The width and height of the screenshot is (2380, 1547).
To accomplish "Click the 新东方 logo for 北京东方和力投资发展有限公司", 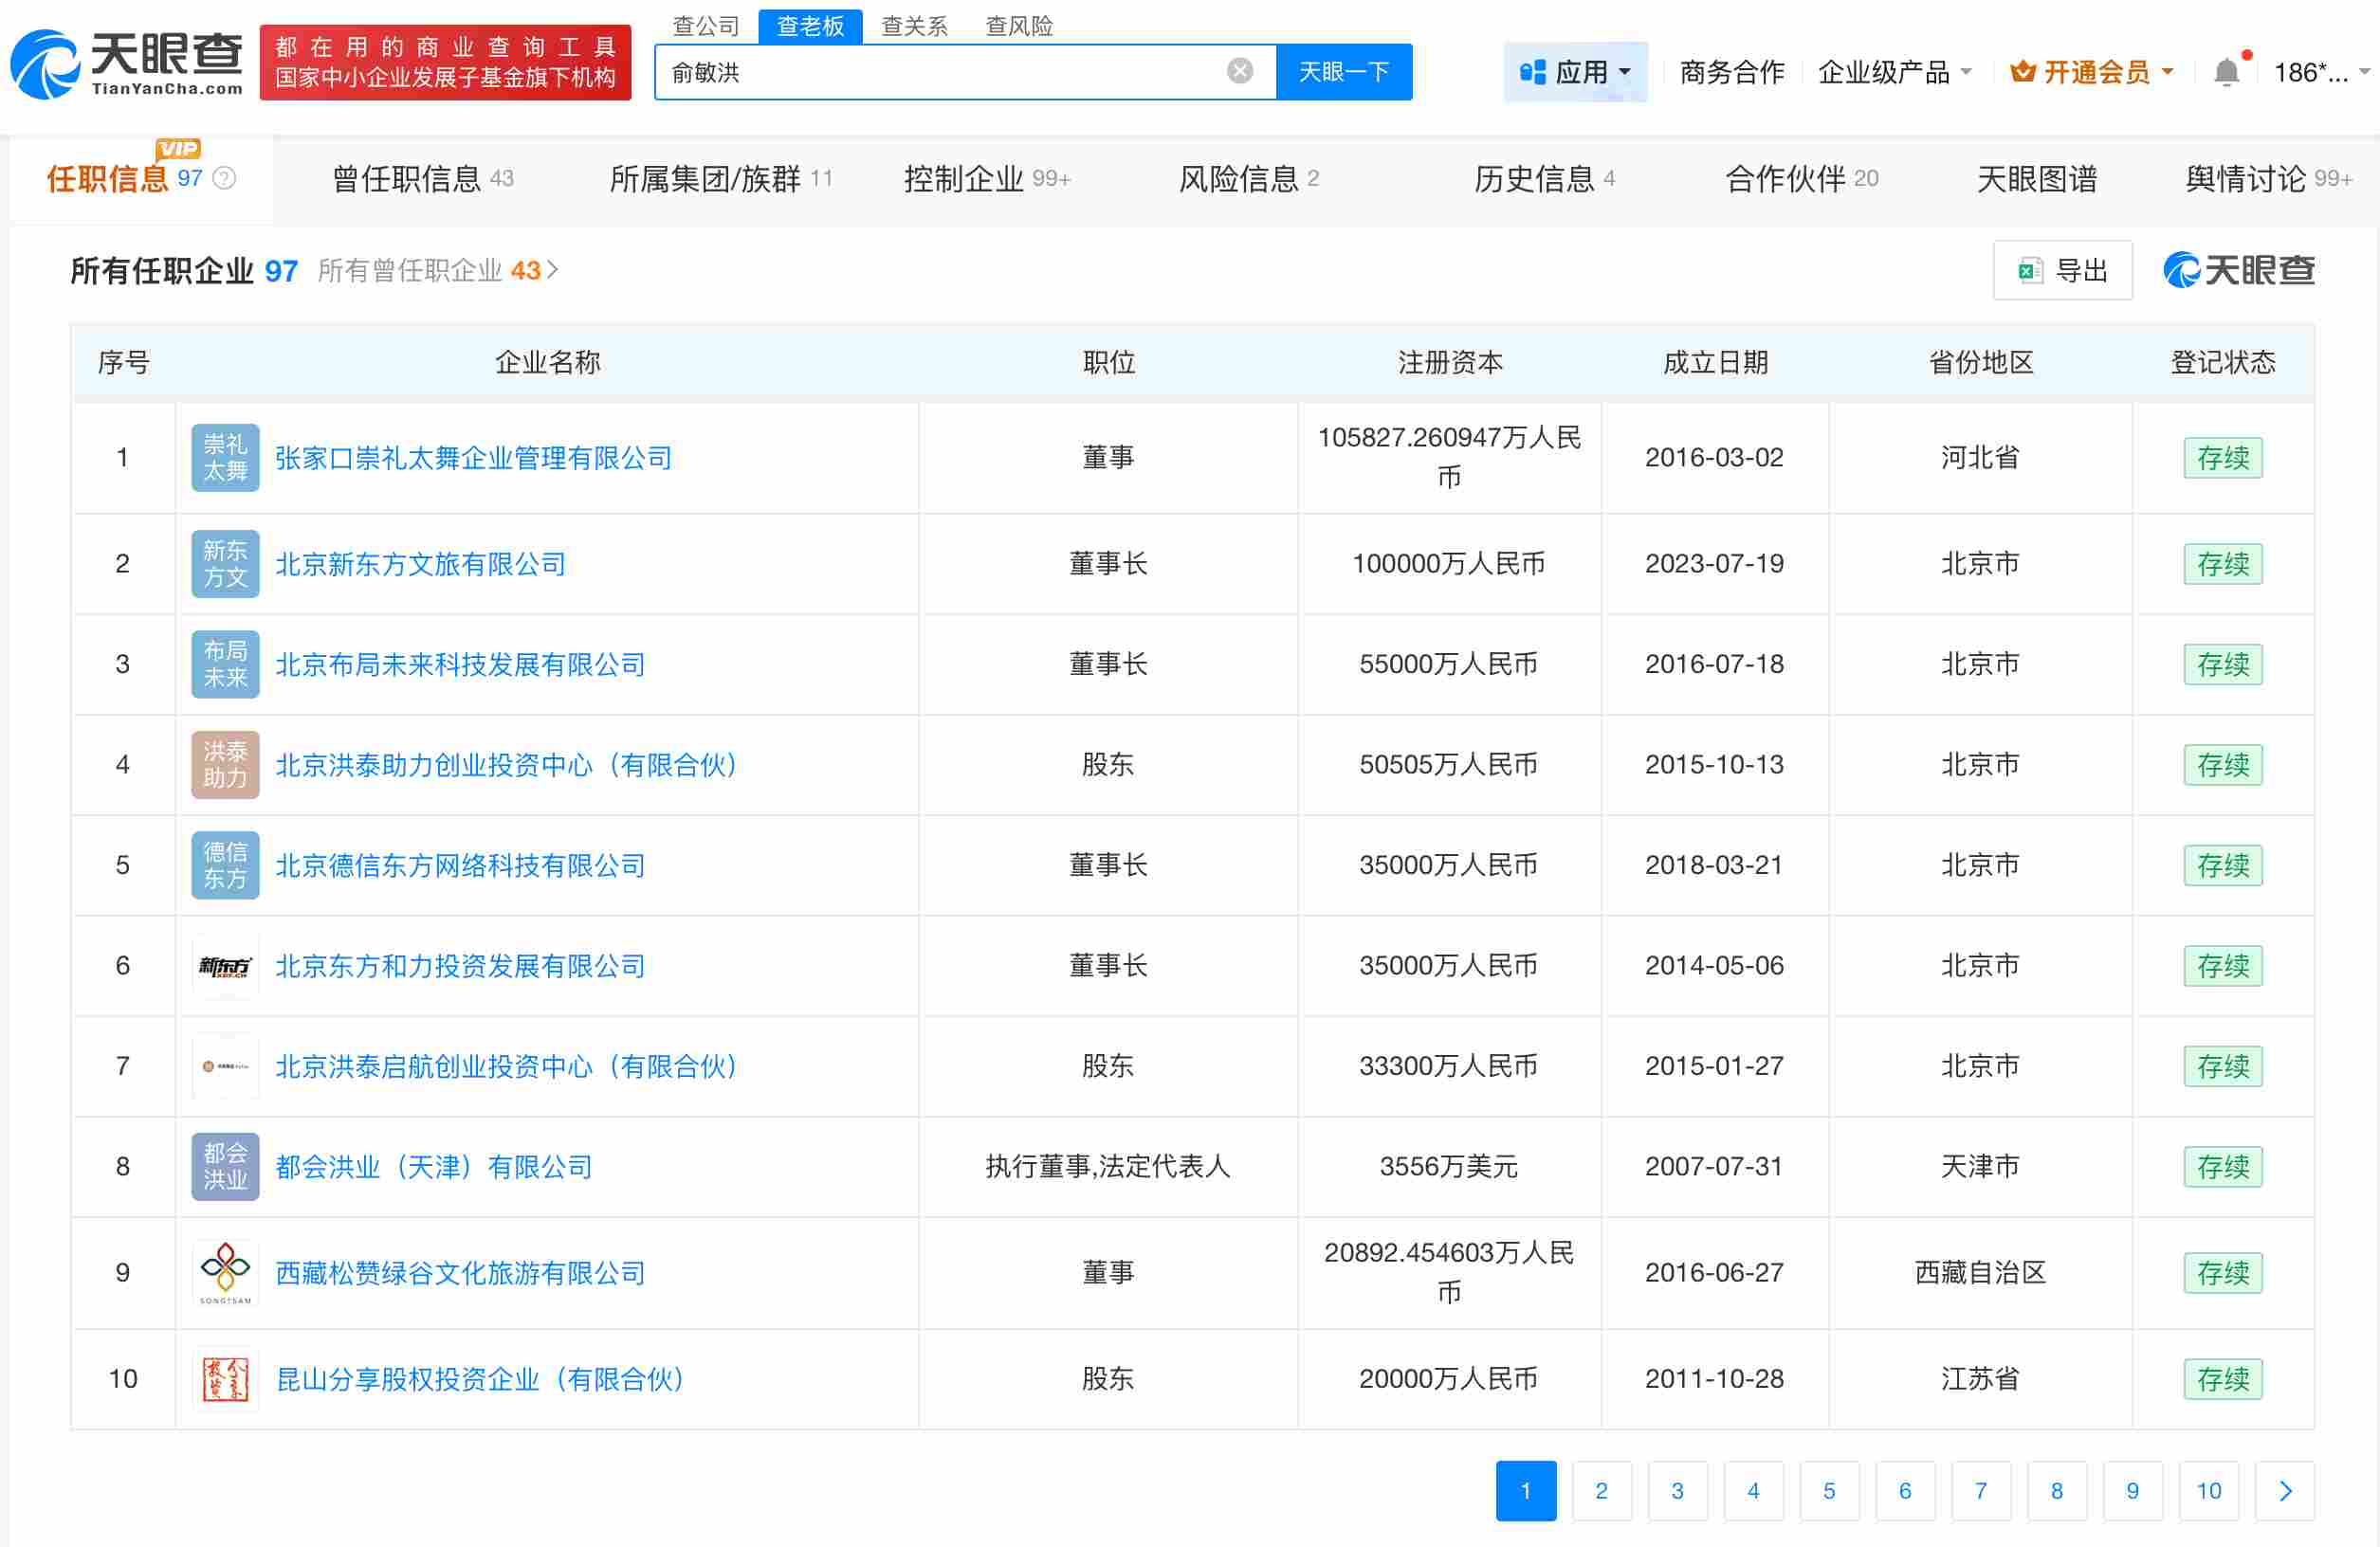I will (224, 965).
